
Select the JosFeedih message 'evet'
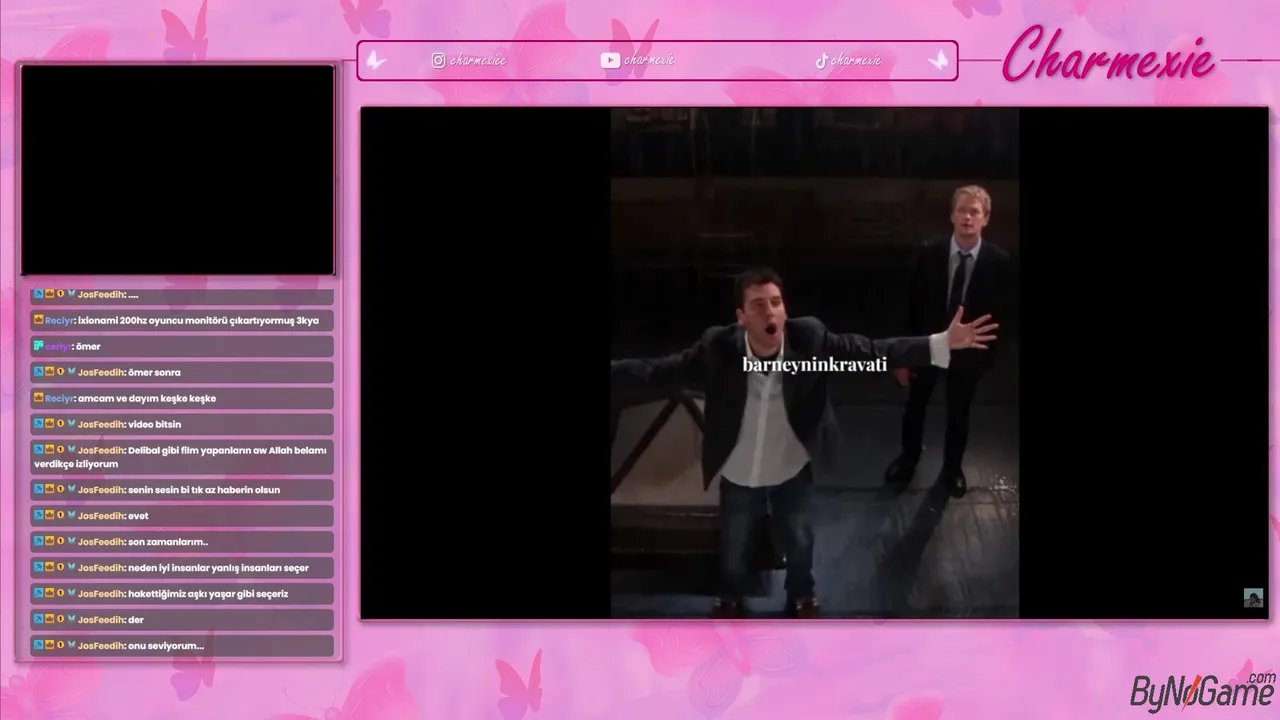click(182, 516)
